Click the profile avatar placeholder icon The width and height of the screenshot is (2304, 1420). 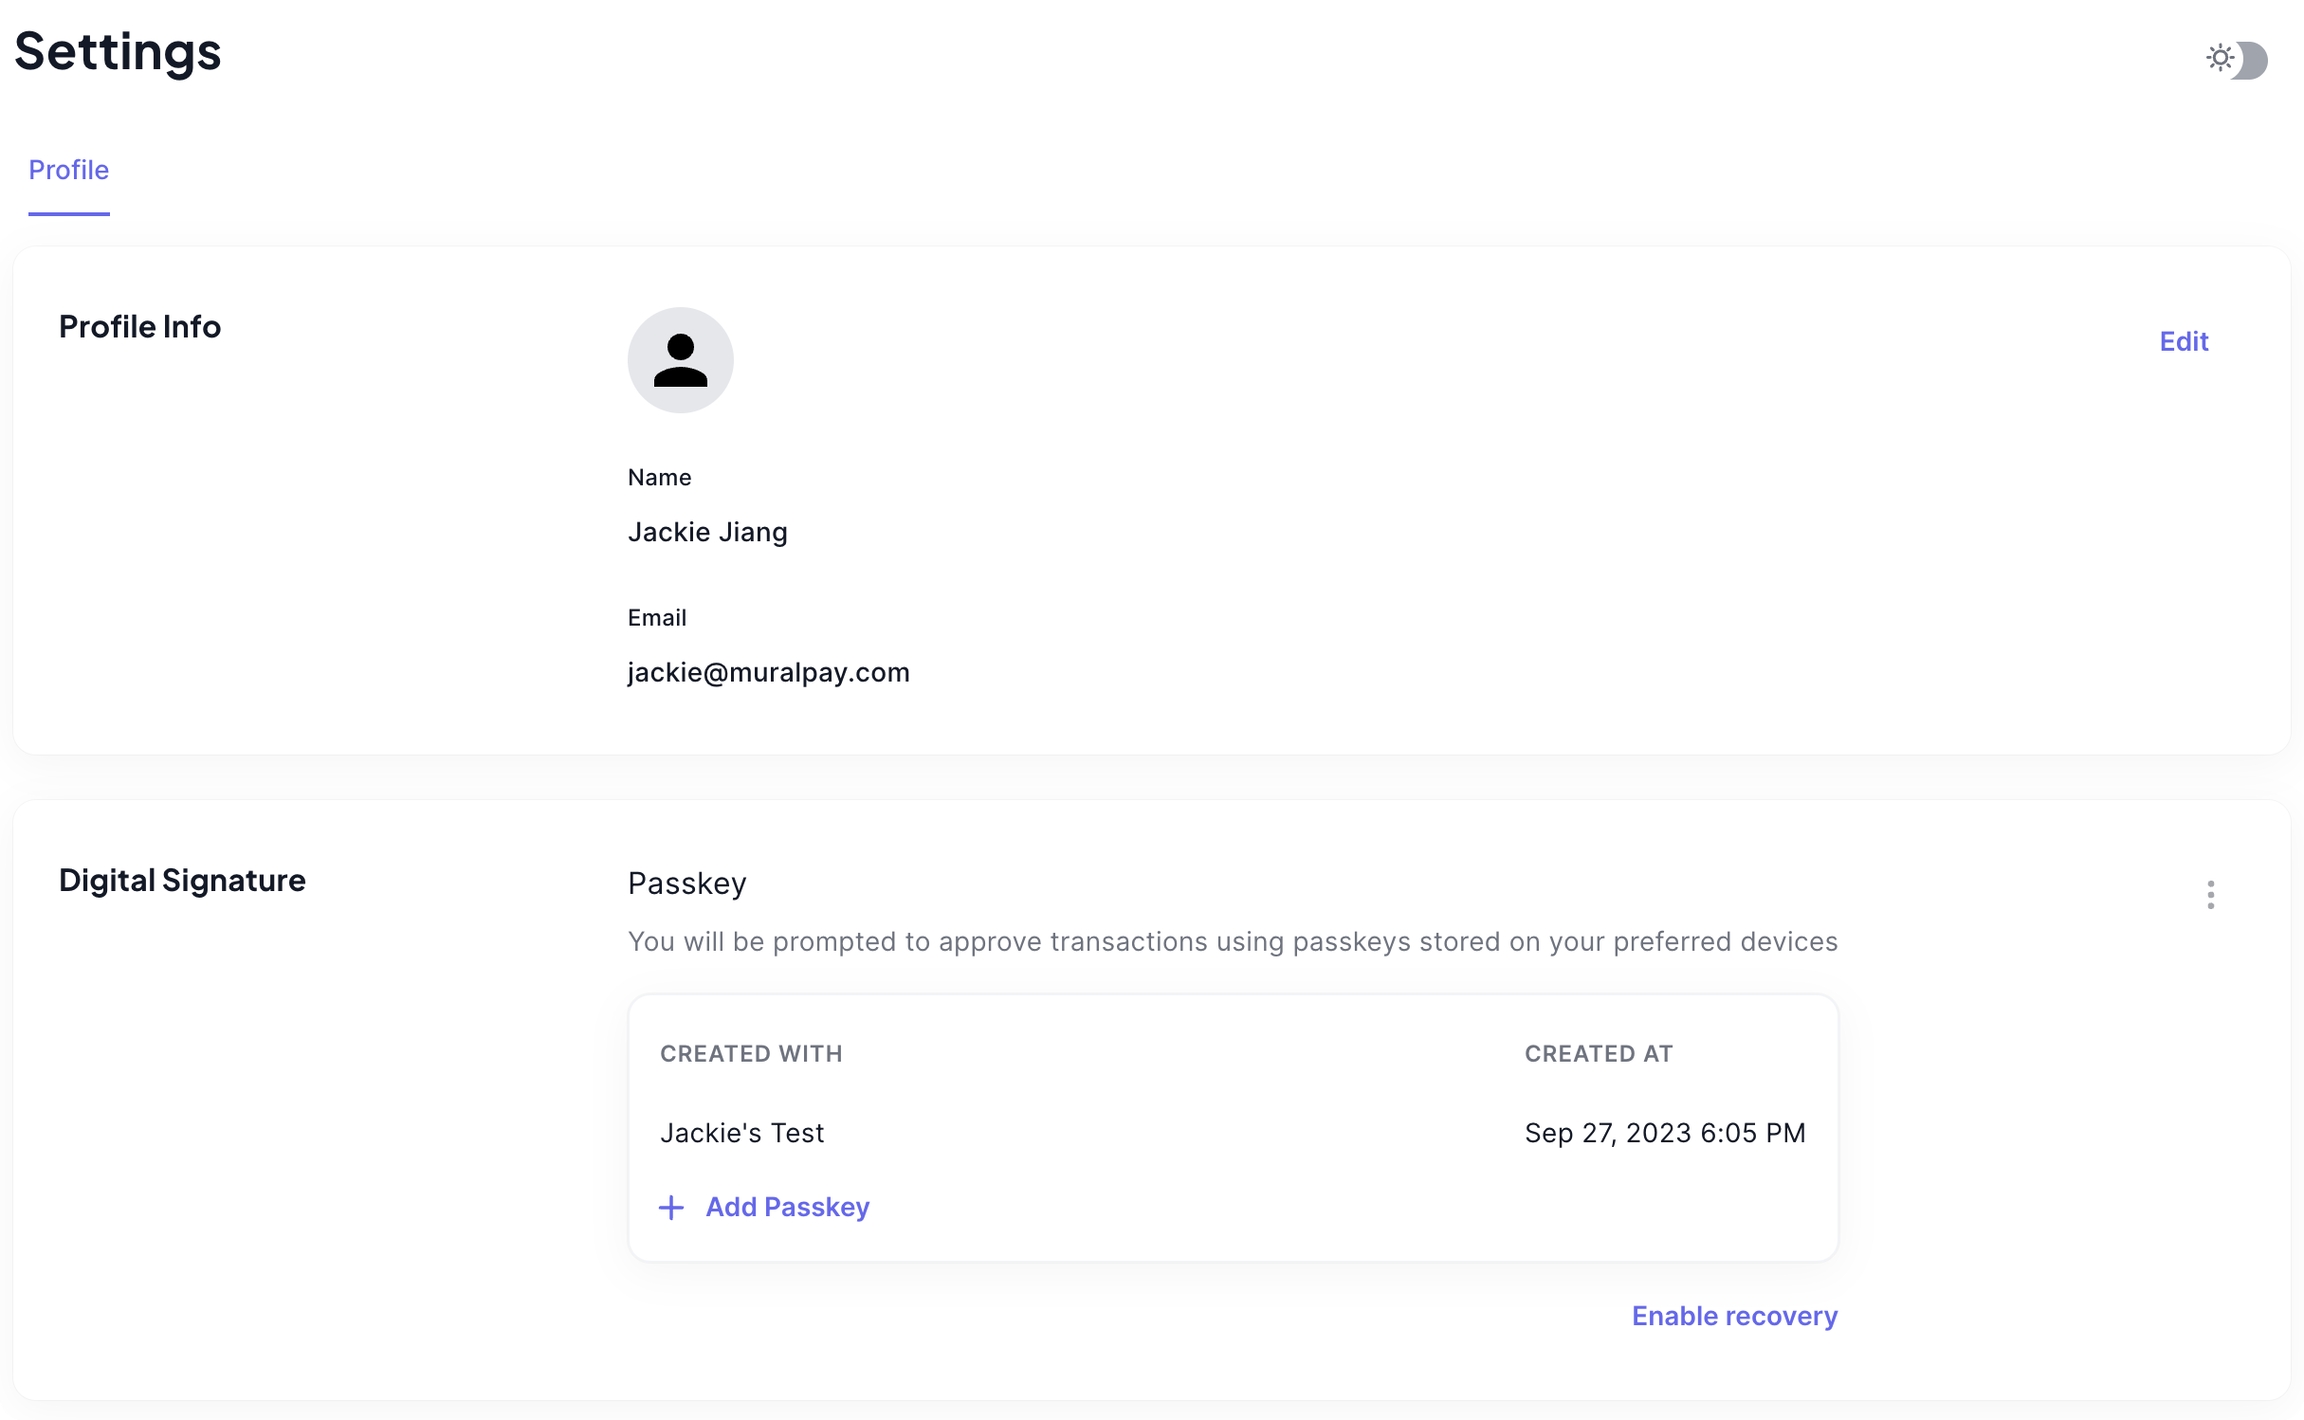(x=680, y=360)
